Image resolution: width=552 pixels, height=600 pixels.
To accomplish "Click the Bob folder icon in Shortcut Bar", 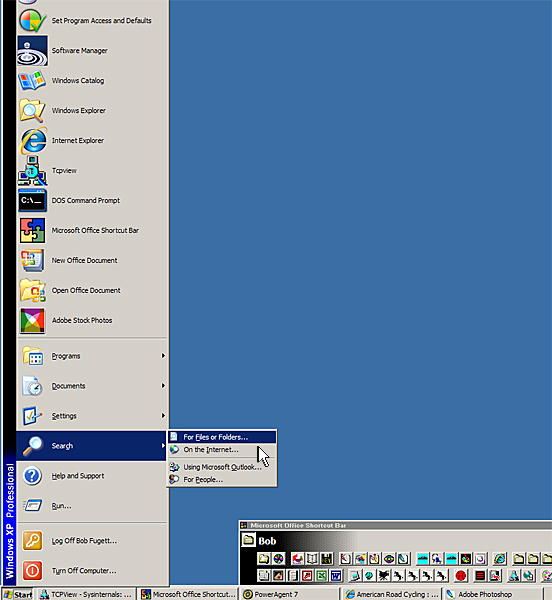I will click(249, 540).
